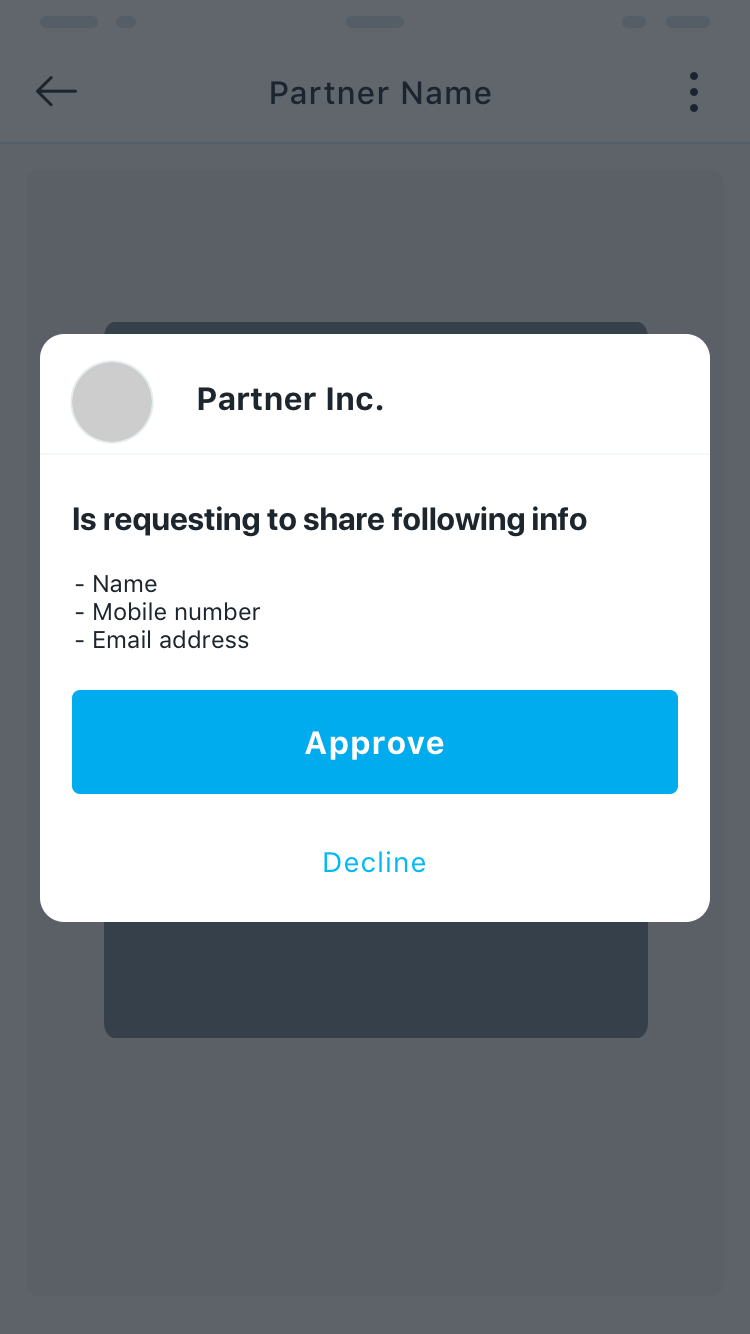Click the Decline link
The image size is (750, 1334).
(374, 862)
